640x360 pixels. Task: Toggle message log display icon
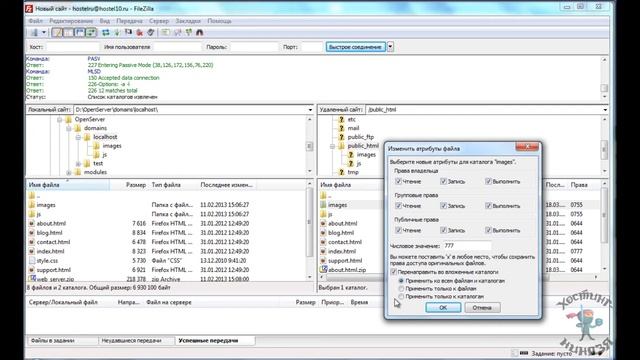[57, 33]
